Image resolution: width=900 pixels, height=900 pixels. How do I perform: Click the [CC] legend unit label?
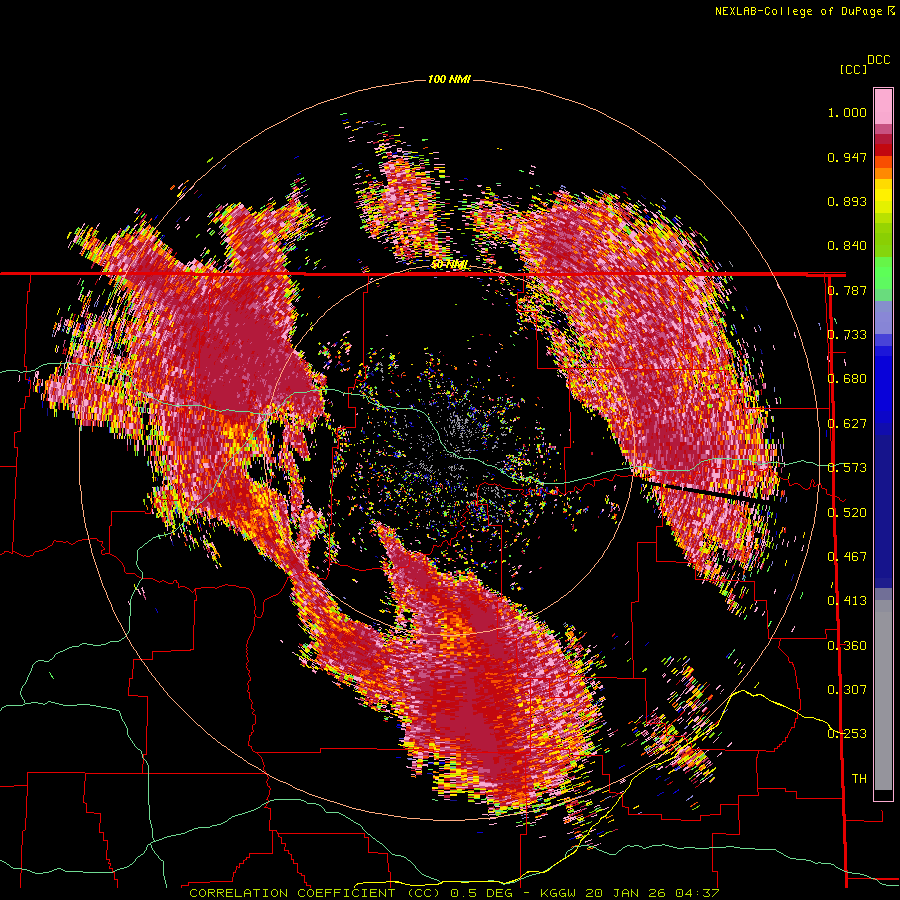click(x=853, y=69)
